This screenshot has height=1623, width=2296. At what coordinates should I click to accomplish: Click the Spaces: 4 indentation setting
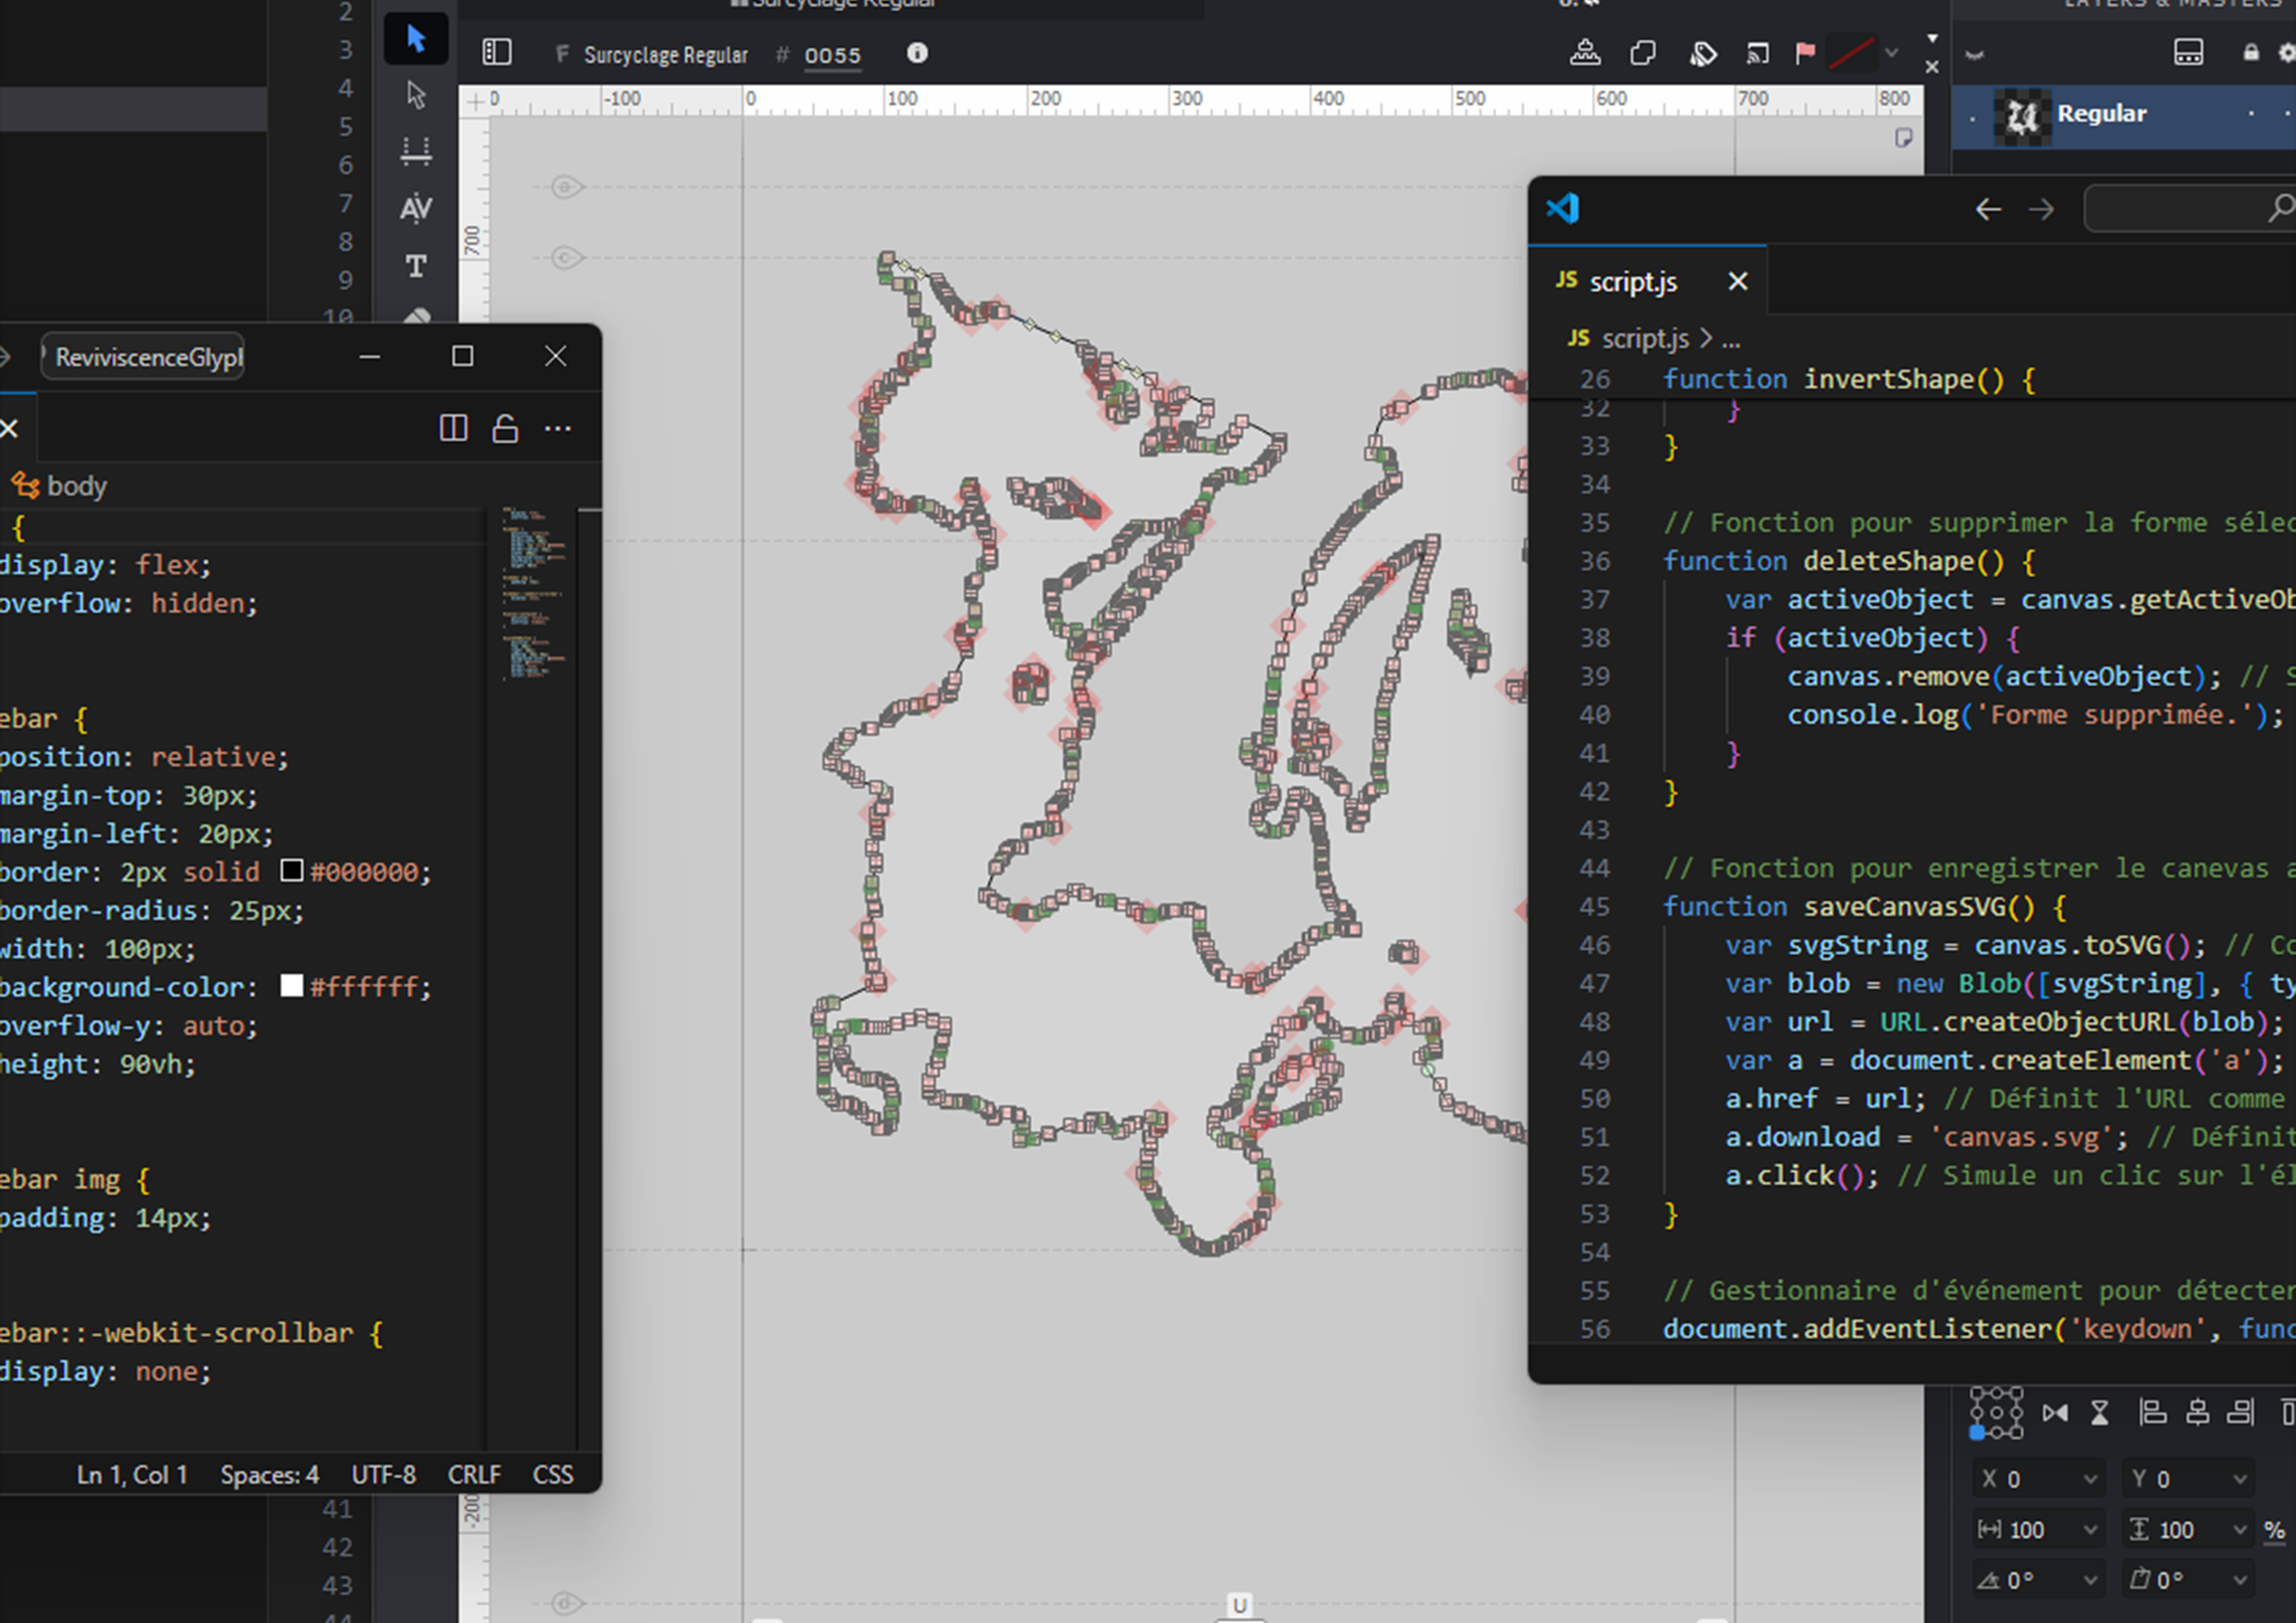tap(269, 1475)
